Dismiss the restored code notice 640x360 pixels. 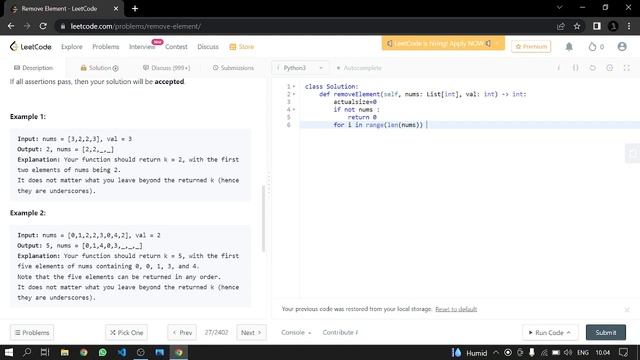tap(627, 310)
